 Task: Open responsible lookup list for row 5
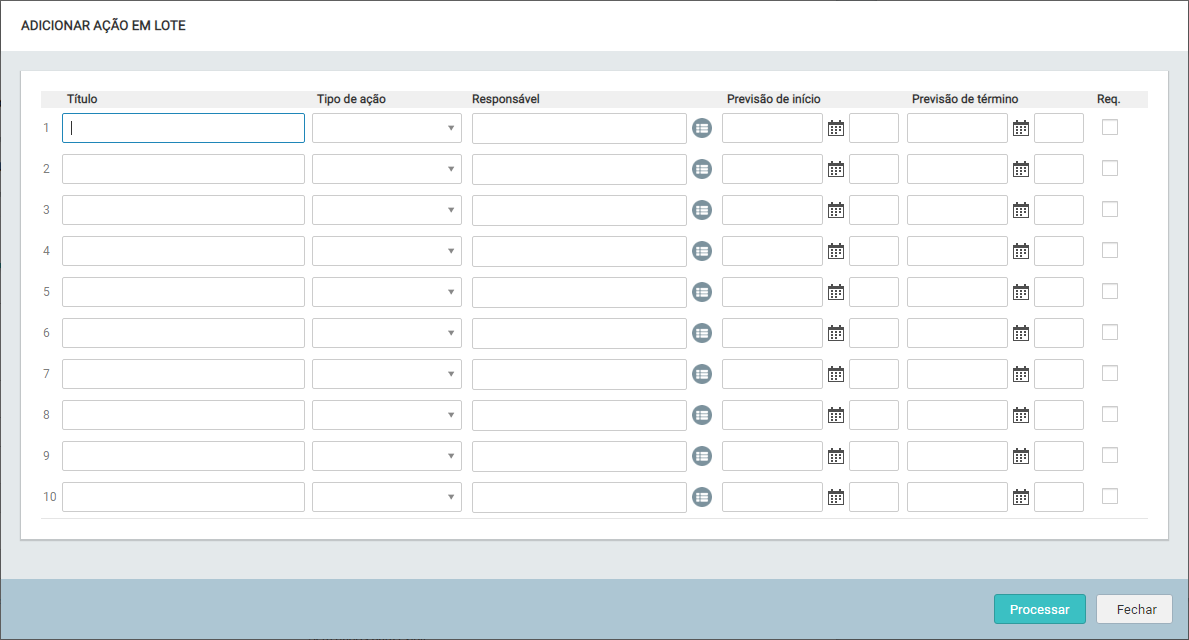[702, 293]
